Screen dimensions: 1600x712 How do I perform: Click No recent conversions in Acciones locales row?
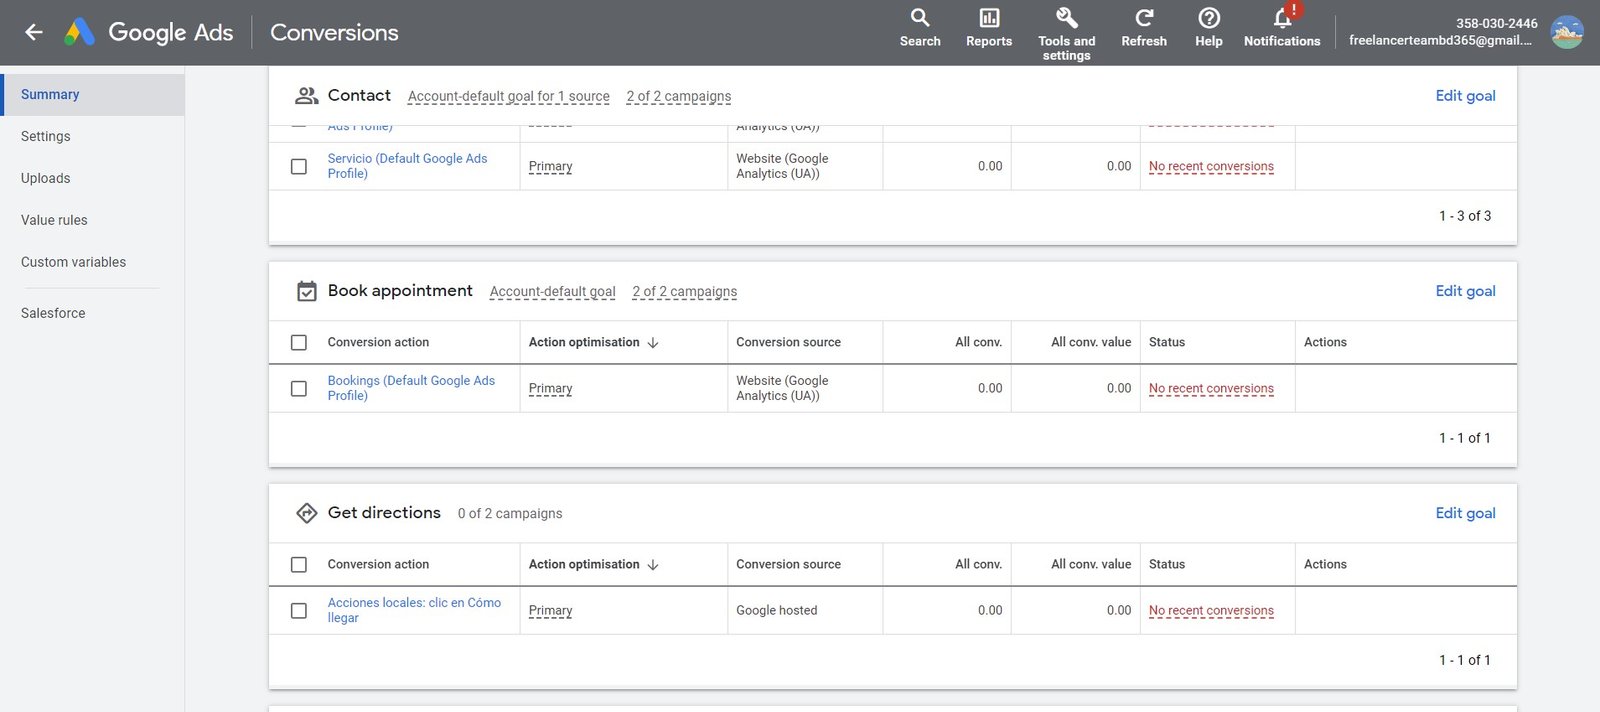[1211, 610]
